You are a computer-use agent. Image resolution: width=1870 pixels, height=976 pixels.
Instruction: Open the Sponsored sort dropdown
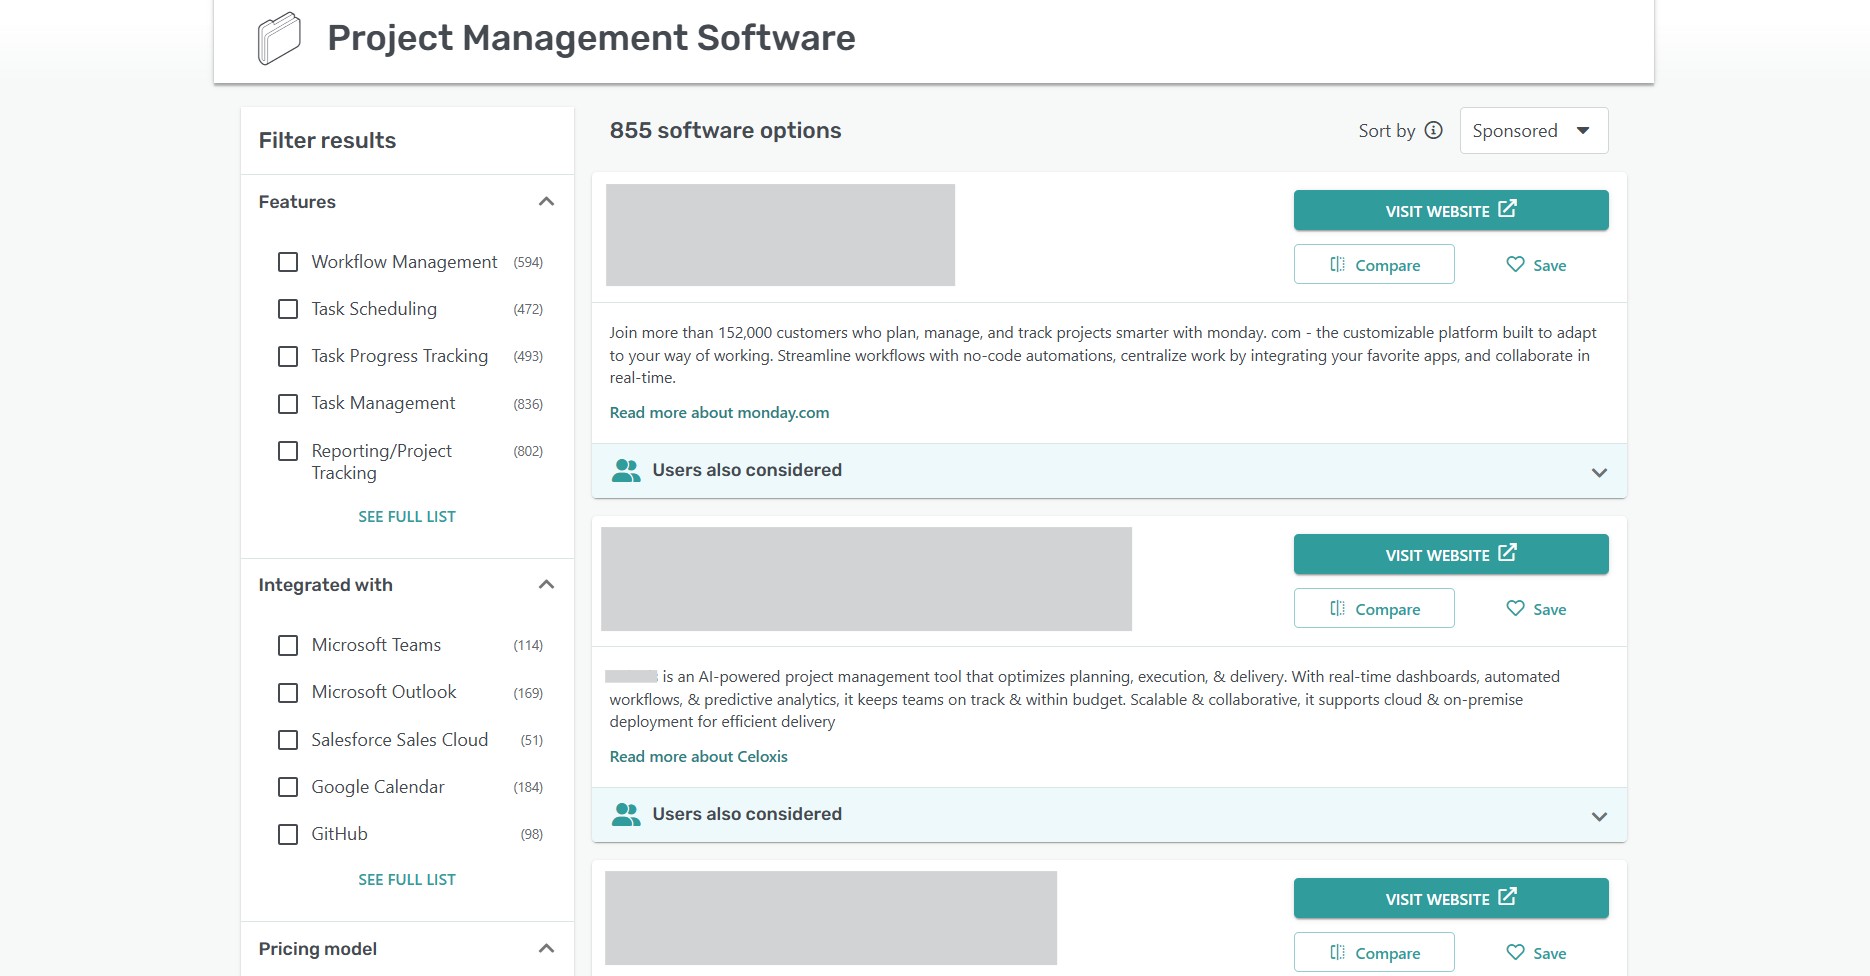pos(1533,131)
